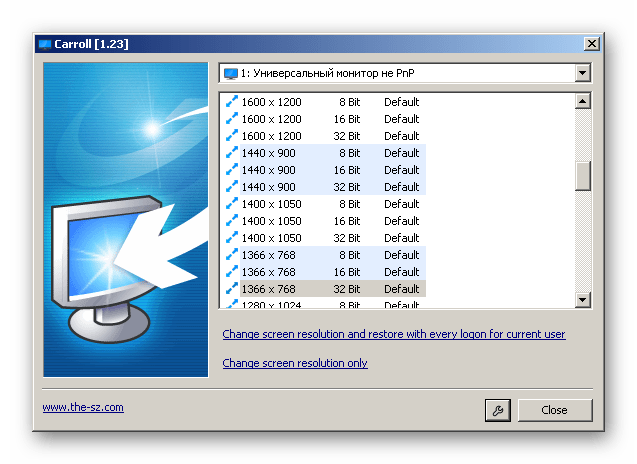
Task: Click the resize icon beside 1400 x 1050 32 Bit
Action: tap(232, 238)
